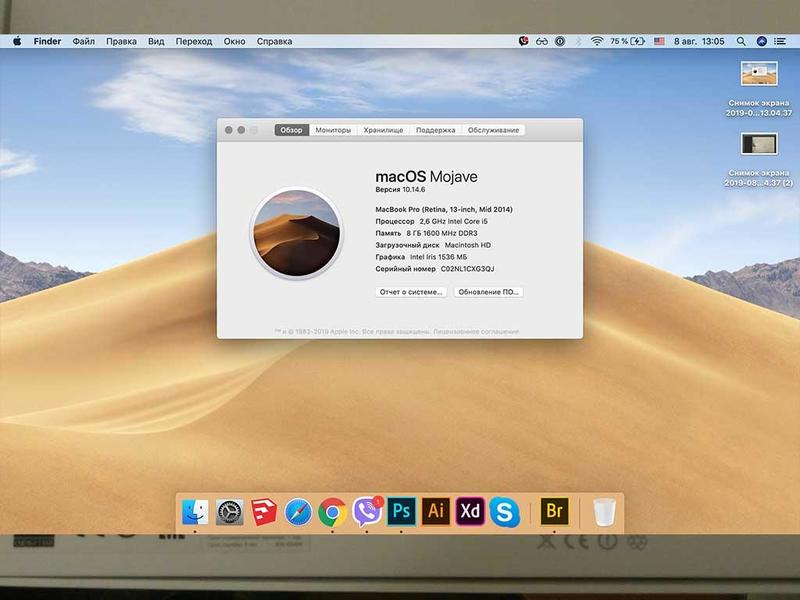This screenshot has height=600, width=800.
Task: Launch Adobe Illustrator from the Dock
Action: tap(436, 511)
